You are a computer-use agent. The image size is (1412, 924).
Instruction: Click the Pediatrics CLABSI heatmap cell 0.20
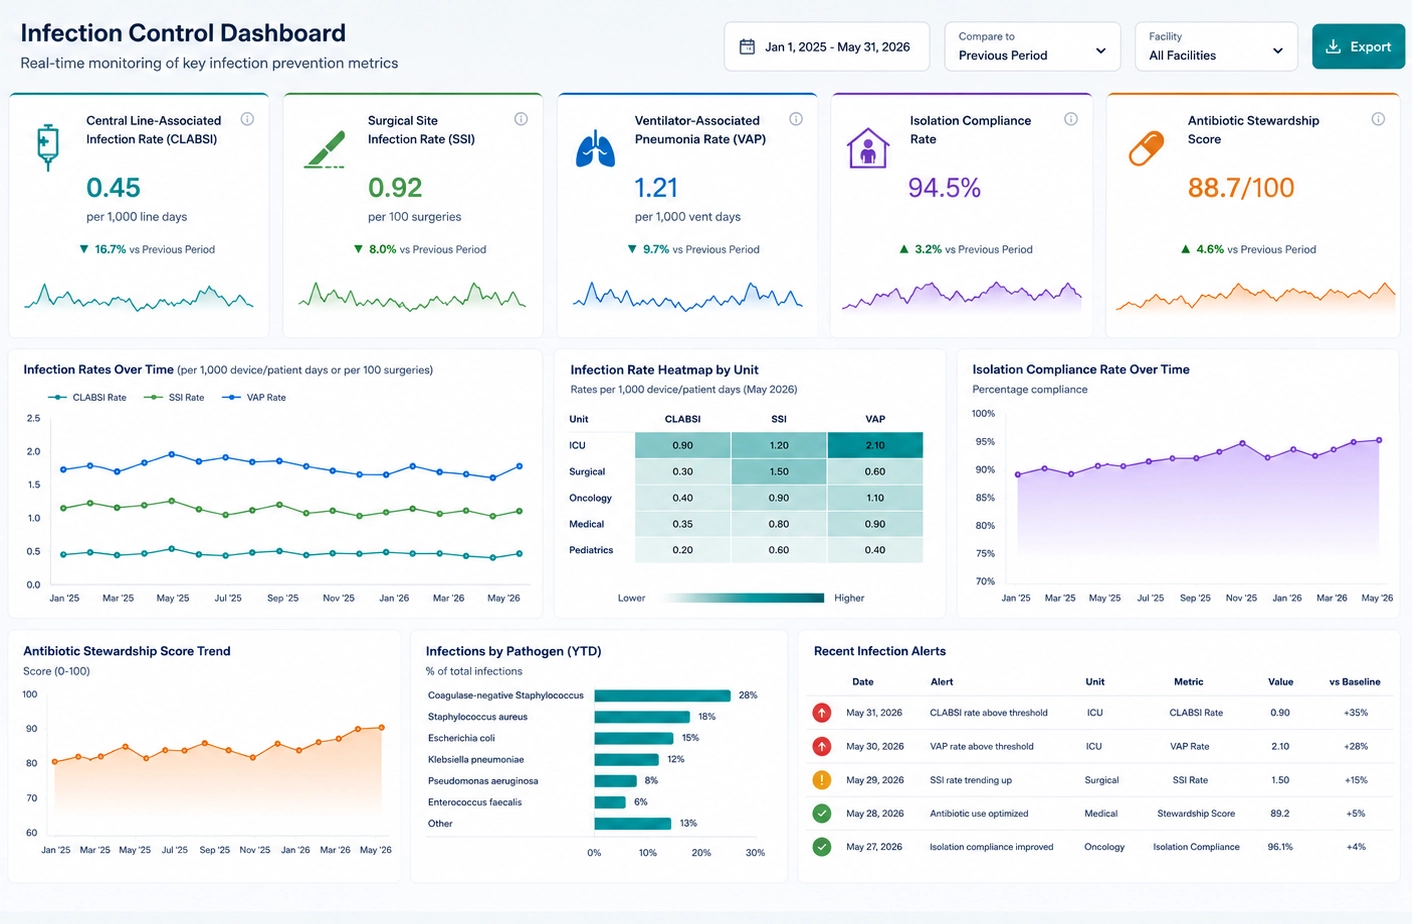(683, 550)
